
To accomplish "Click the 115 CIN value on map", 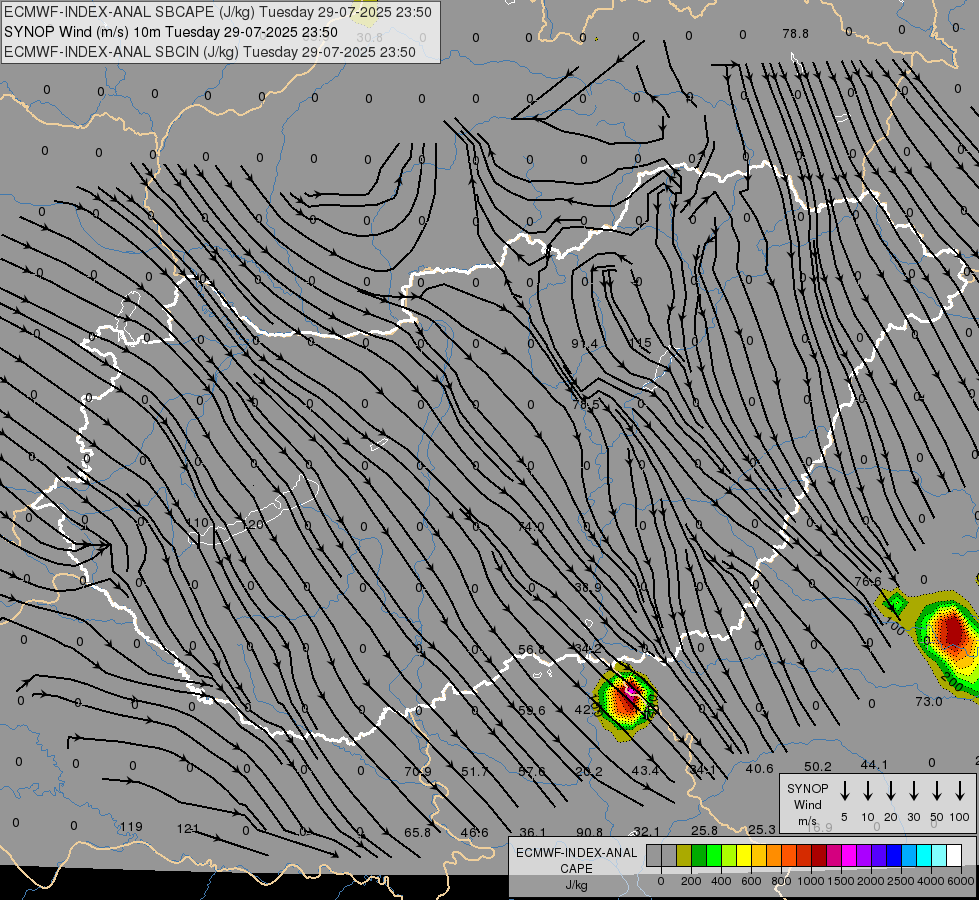I will point(640,343).
